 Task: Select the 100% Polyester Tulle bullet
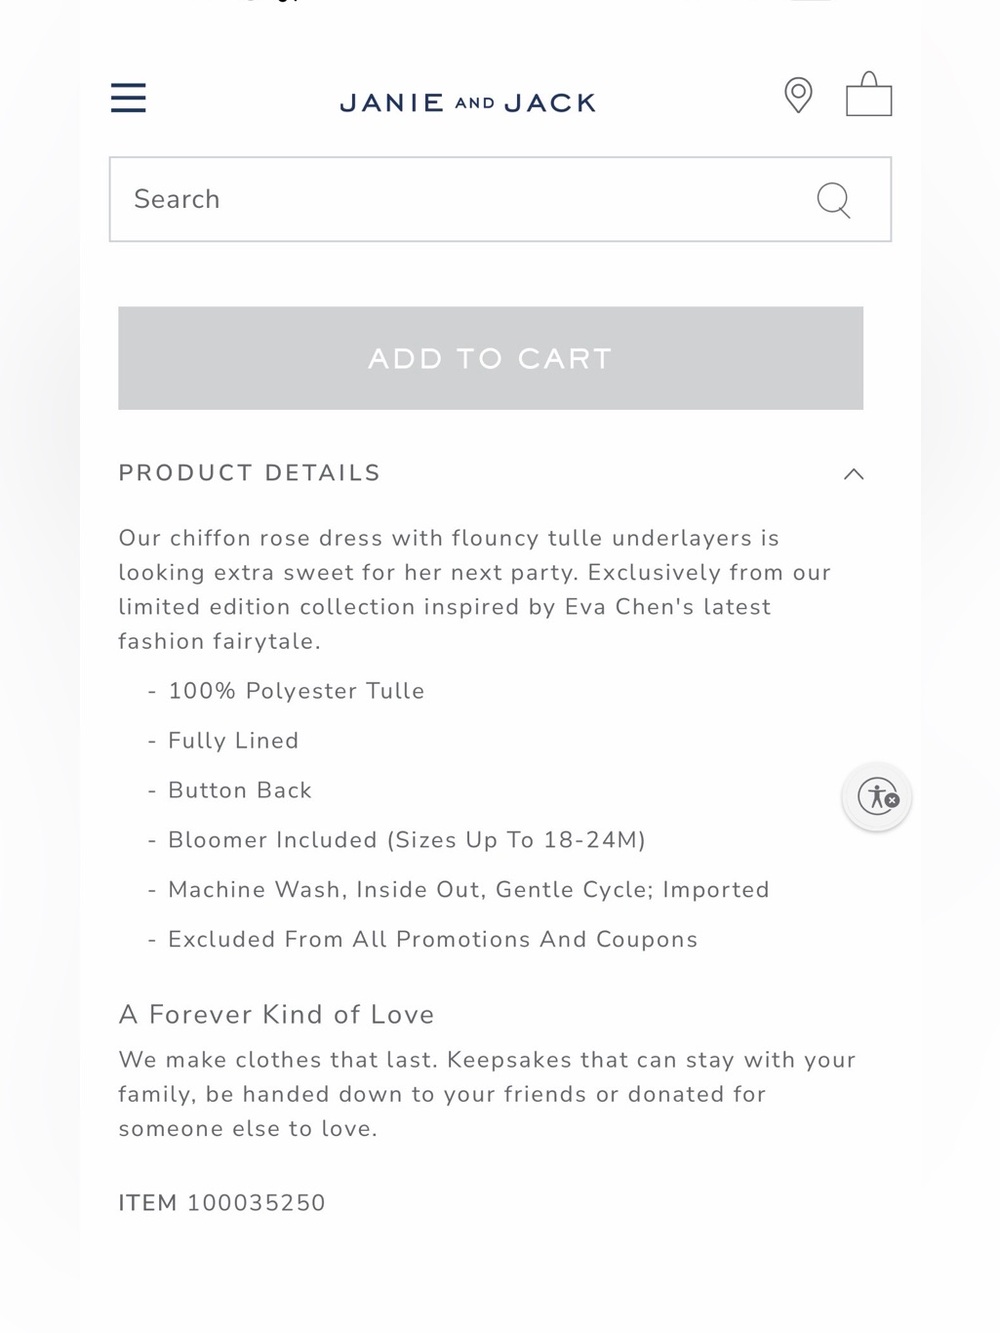click(296, 691)
